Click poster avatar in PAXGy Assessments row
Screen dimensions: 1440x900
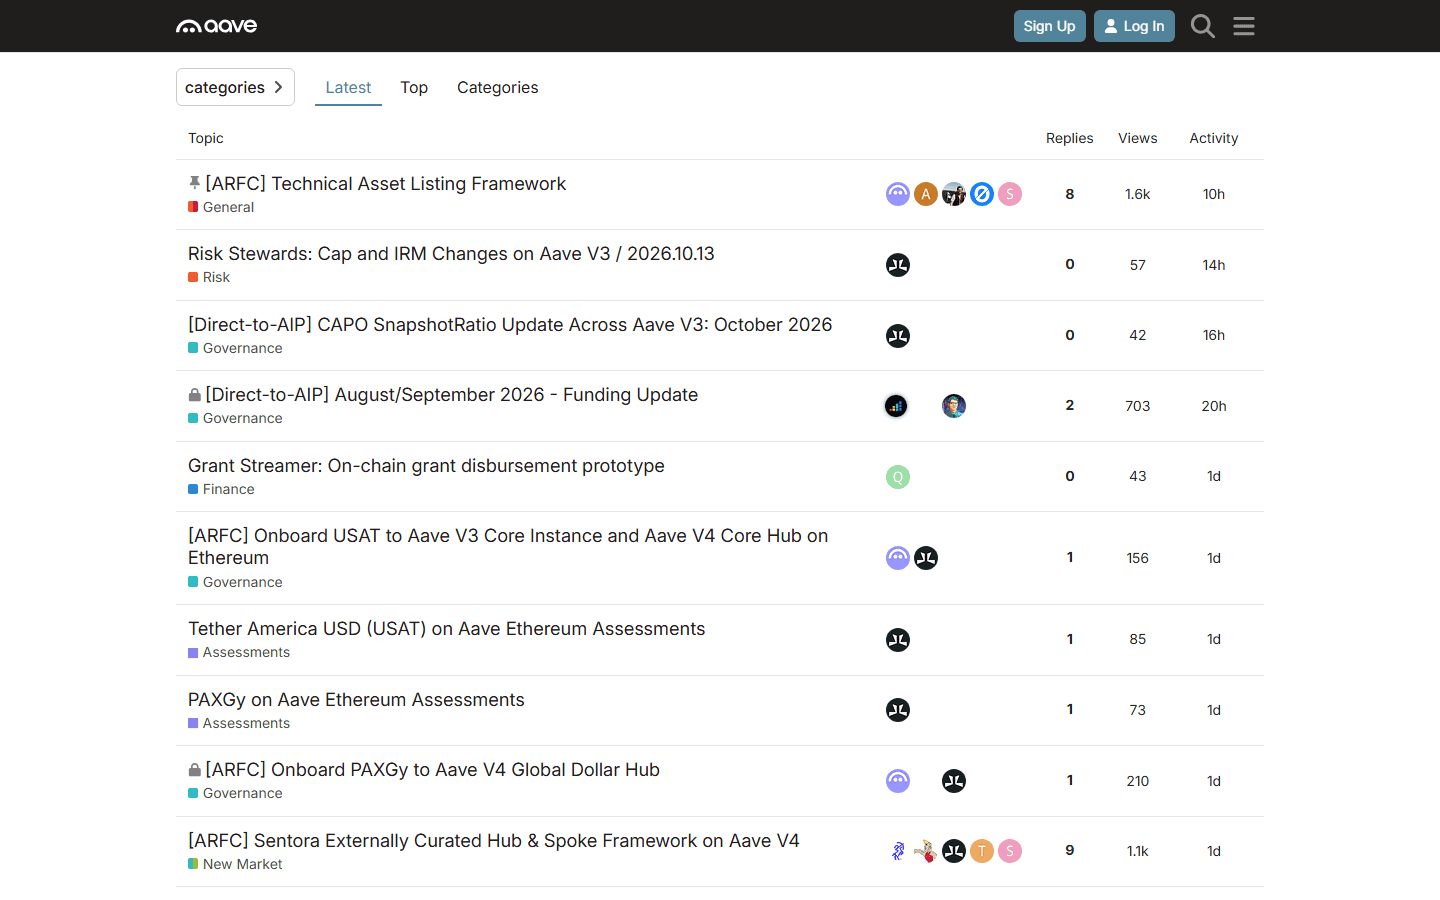898,710
